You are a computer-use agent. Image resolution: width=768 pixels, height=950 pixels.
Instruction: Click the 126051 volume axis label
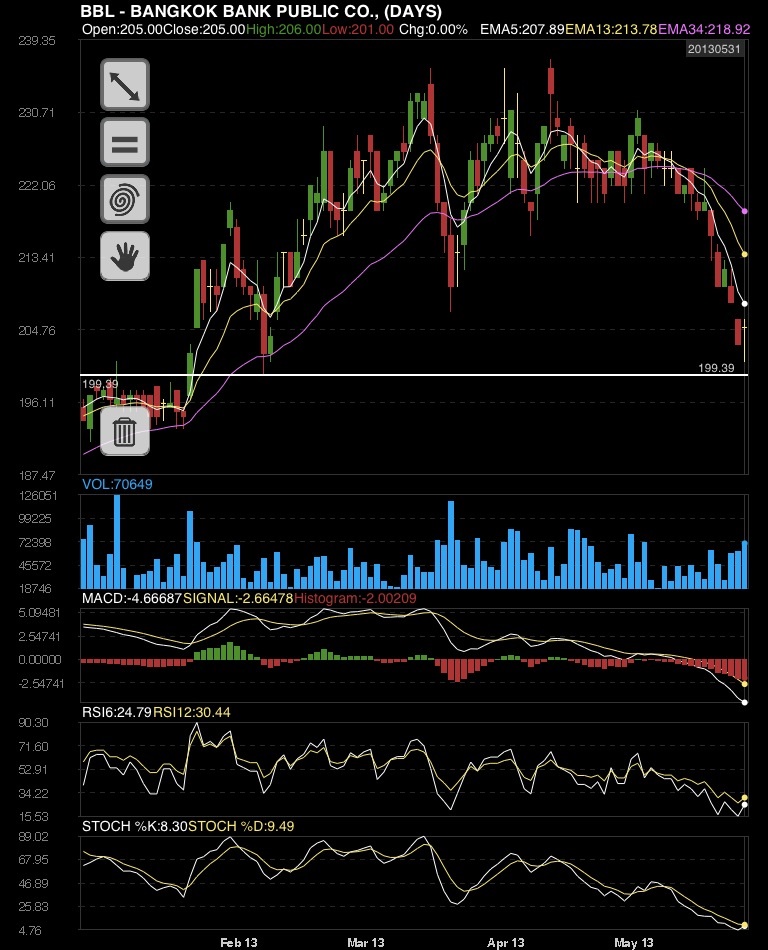[x=38, y=496]
